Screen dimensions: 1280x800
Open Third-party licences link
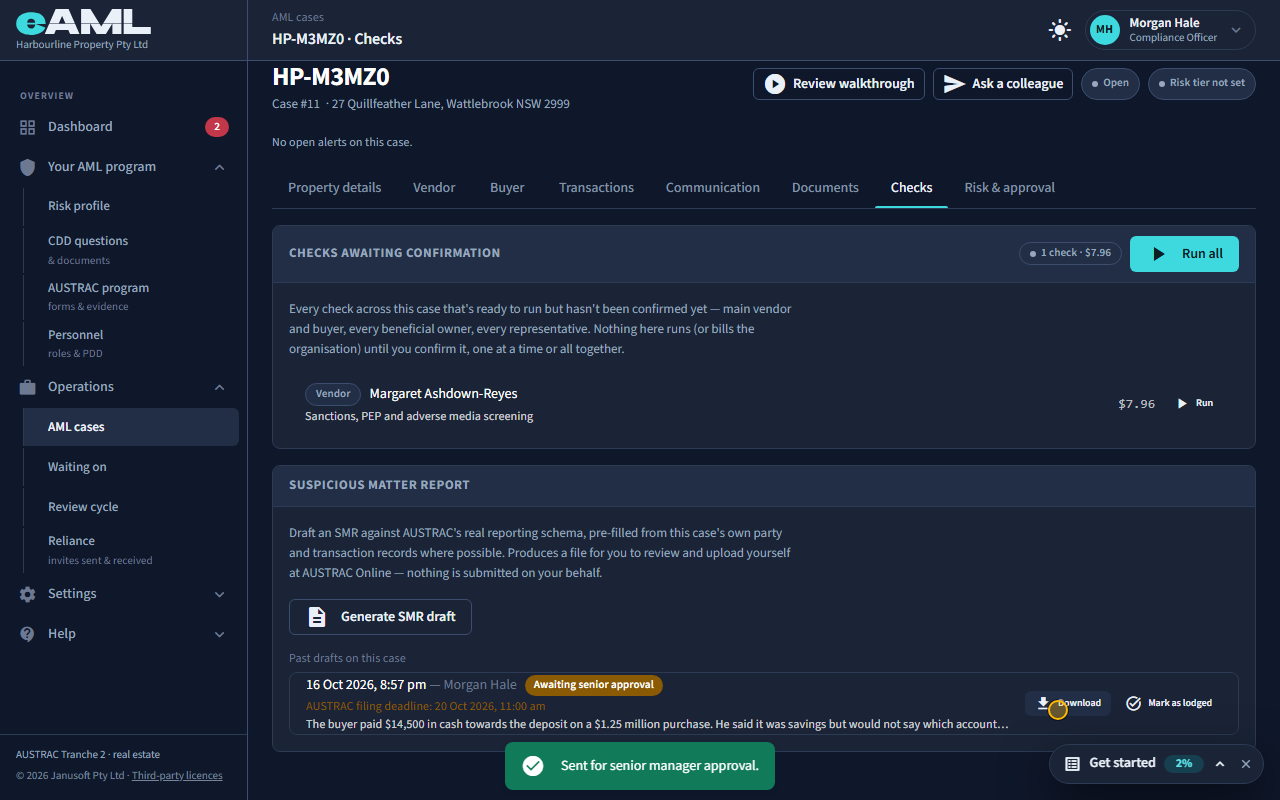177,775
